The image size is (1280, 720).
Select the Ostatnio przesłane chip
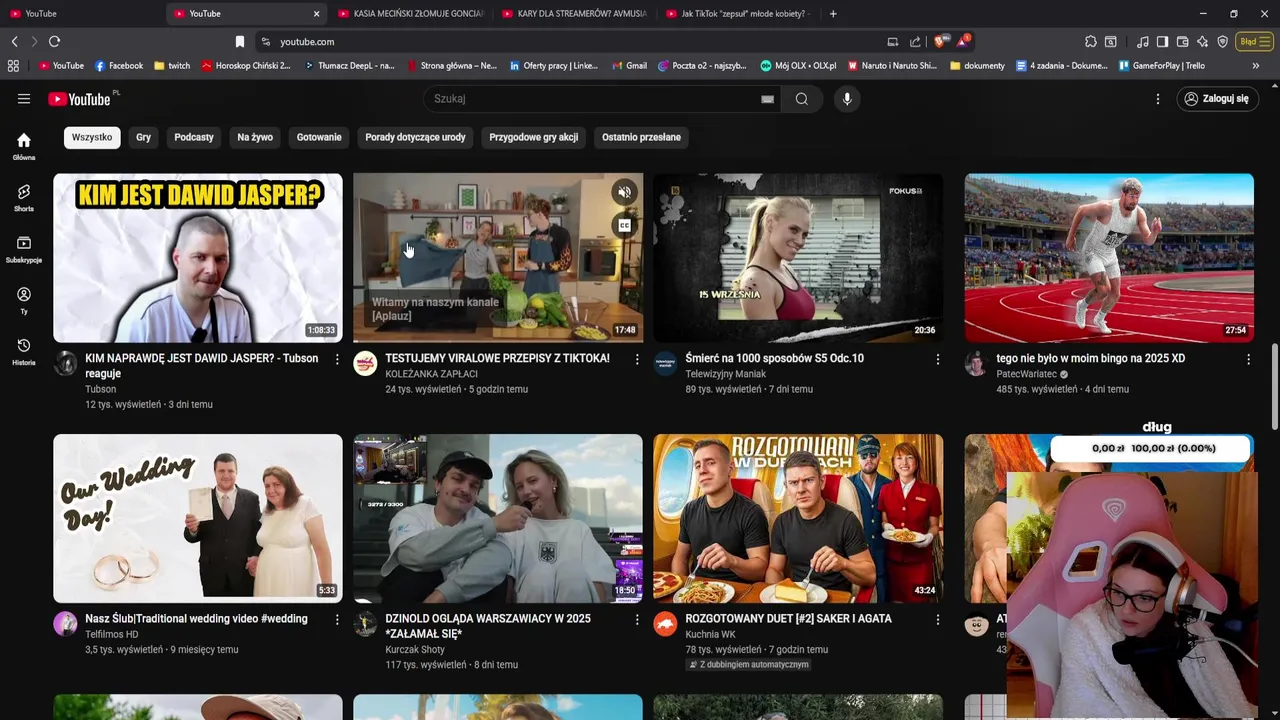[x=641, y=137]
